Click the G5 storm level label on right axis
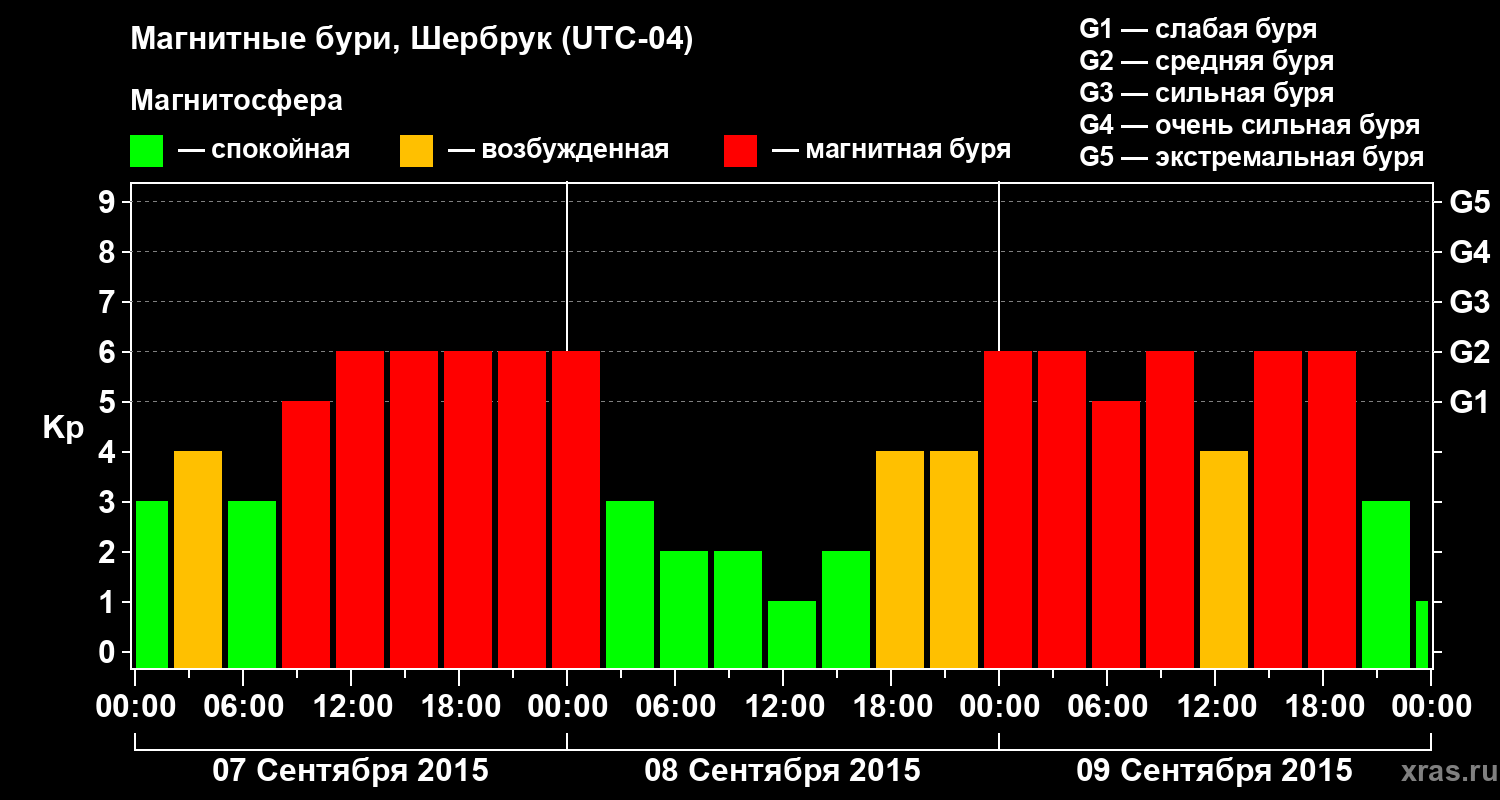 click(x=1469, y=203)
